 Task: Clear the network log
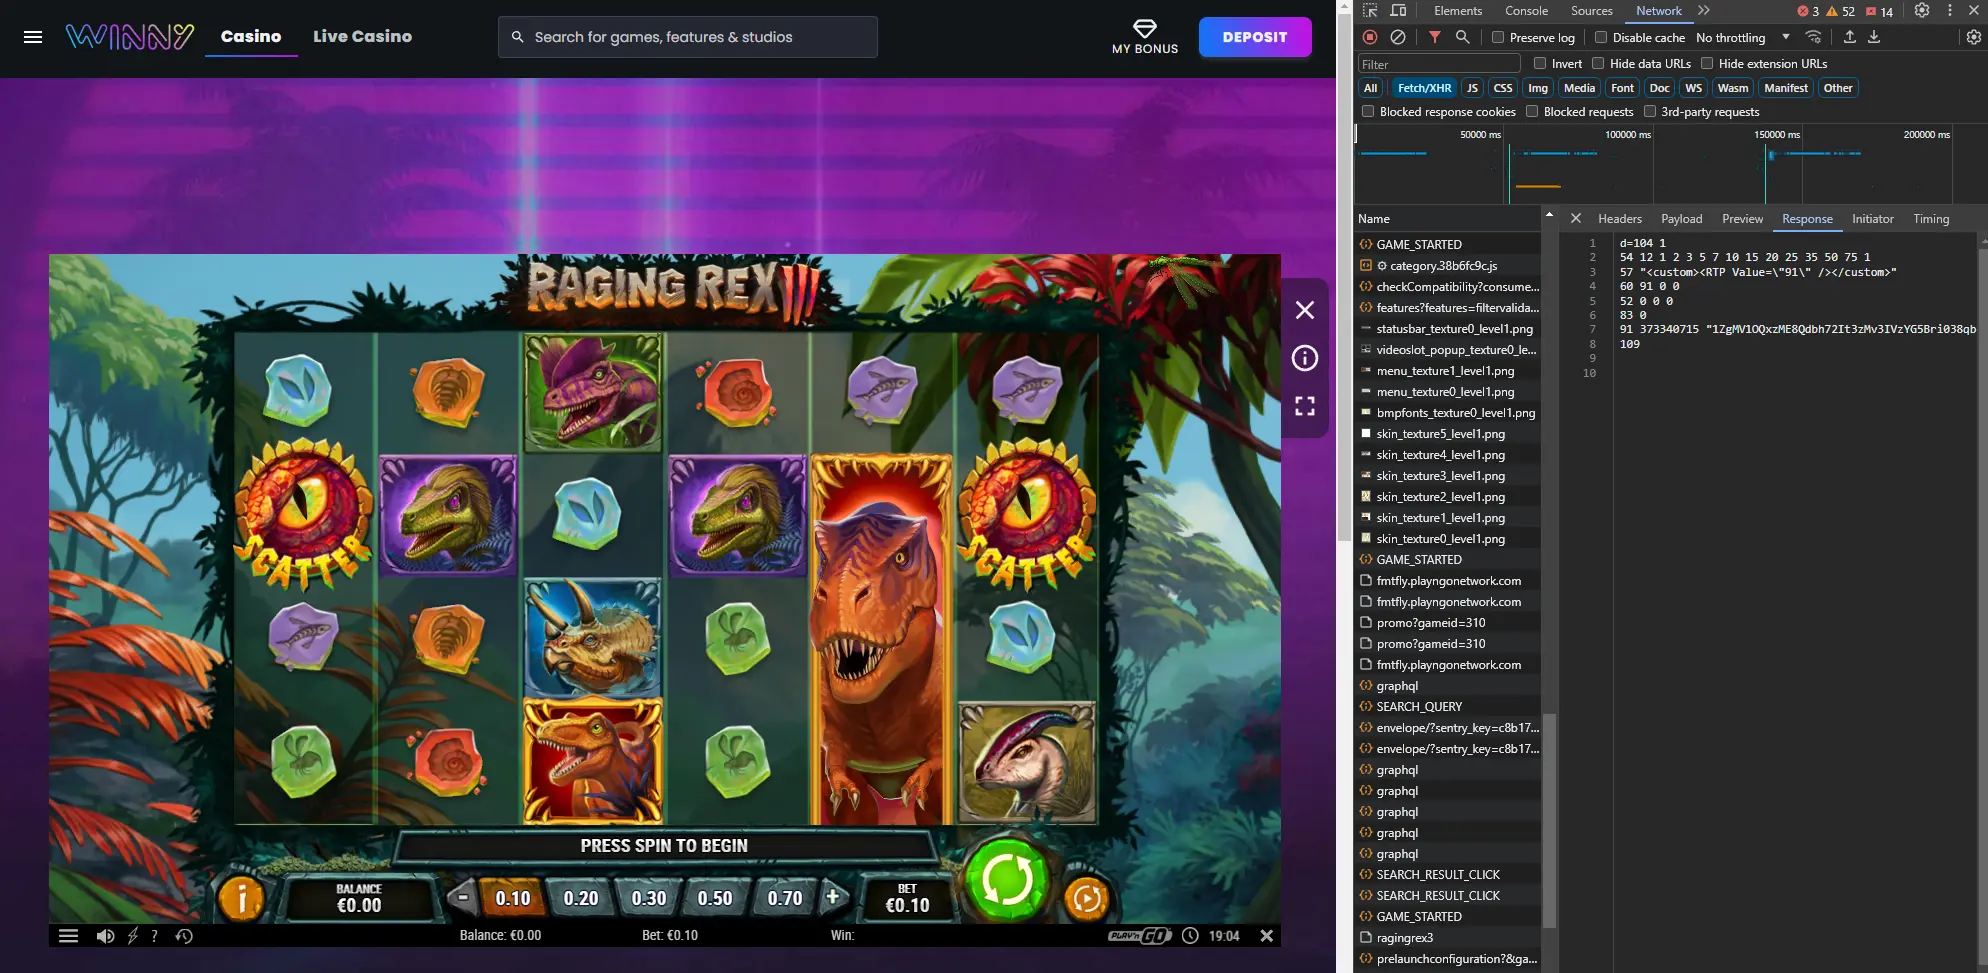[x=1398, y=37]
